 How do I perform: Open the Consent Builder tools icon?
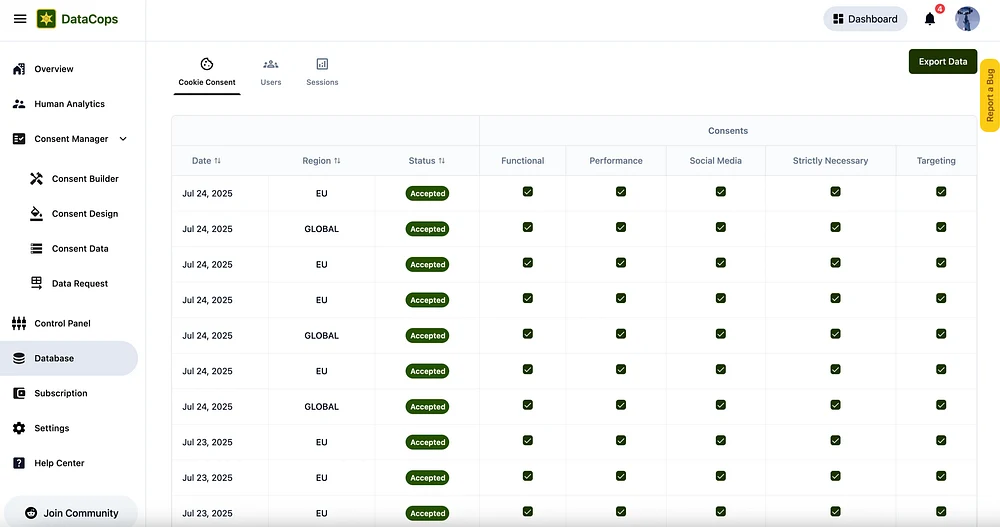click(37, 179)
